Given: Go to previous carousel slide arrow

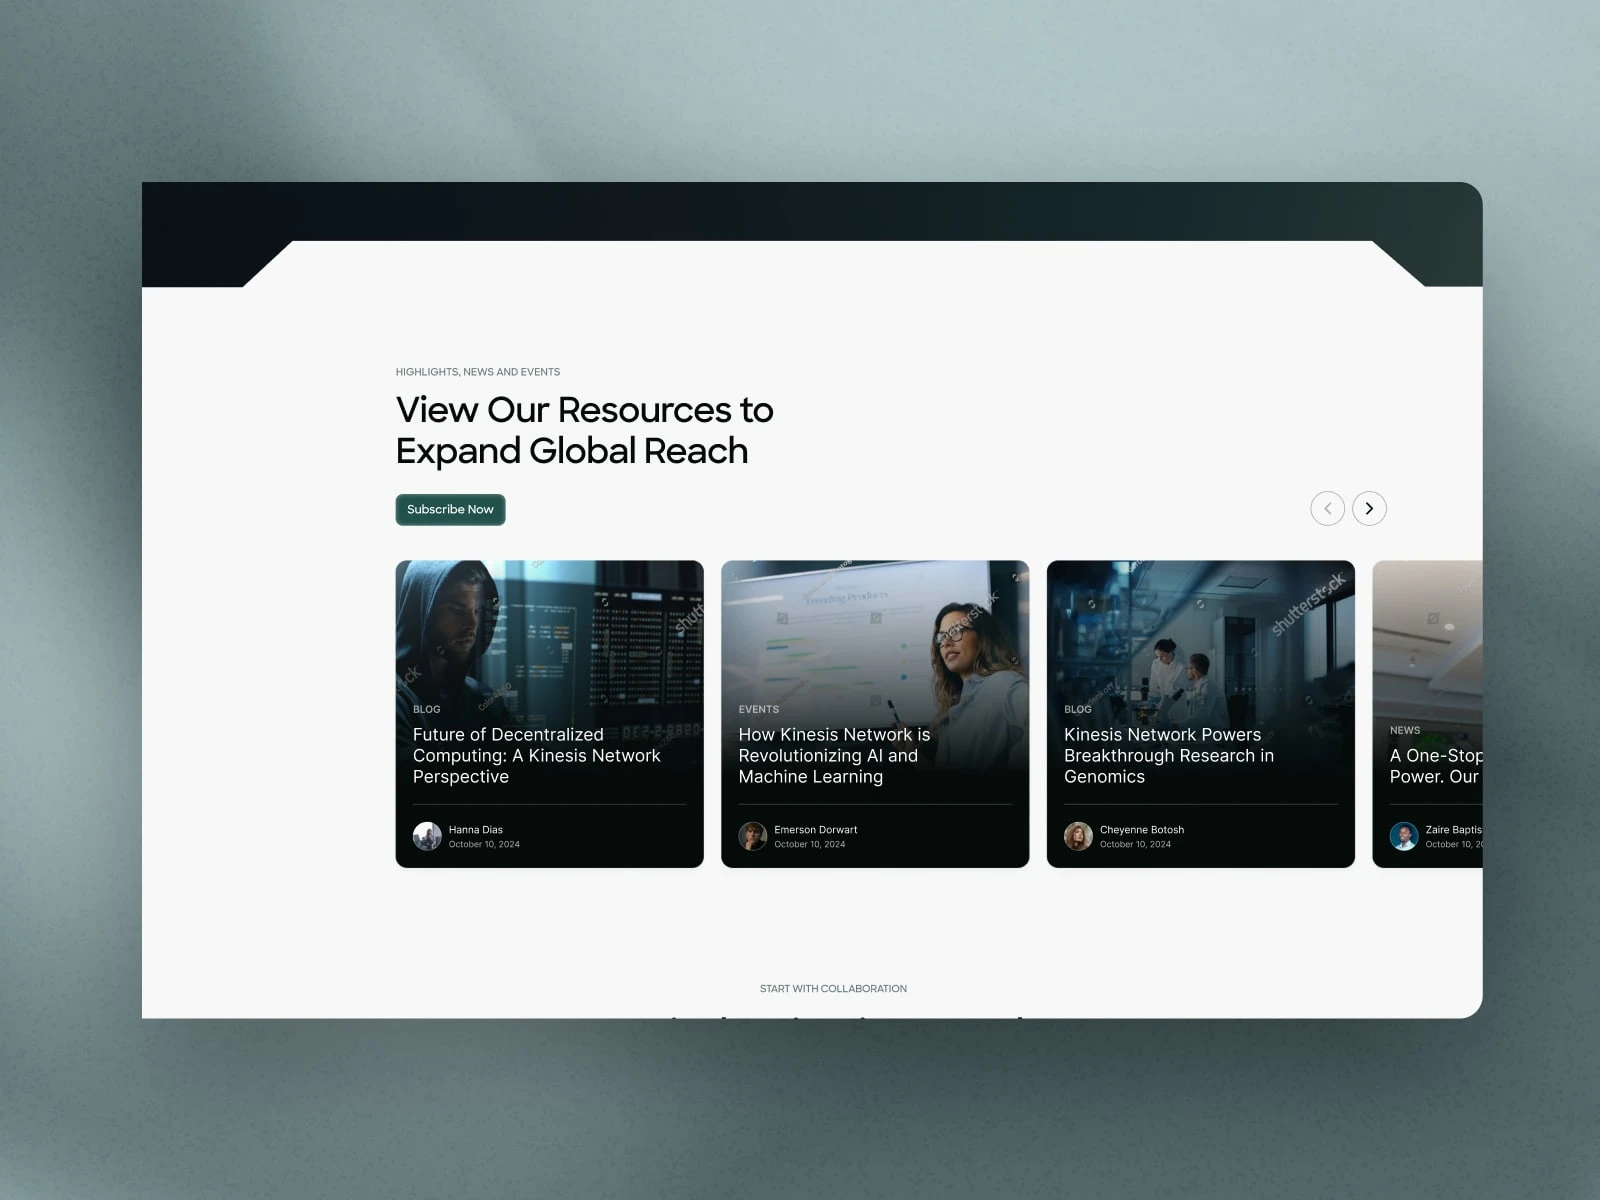Looking at the screenshot, I should tap(1327, 508).
